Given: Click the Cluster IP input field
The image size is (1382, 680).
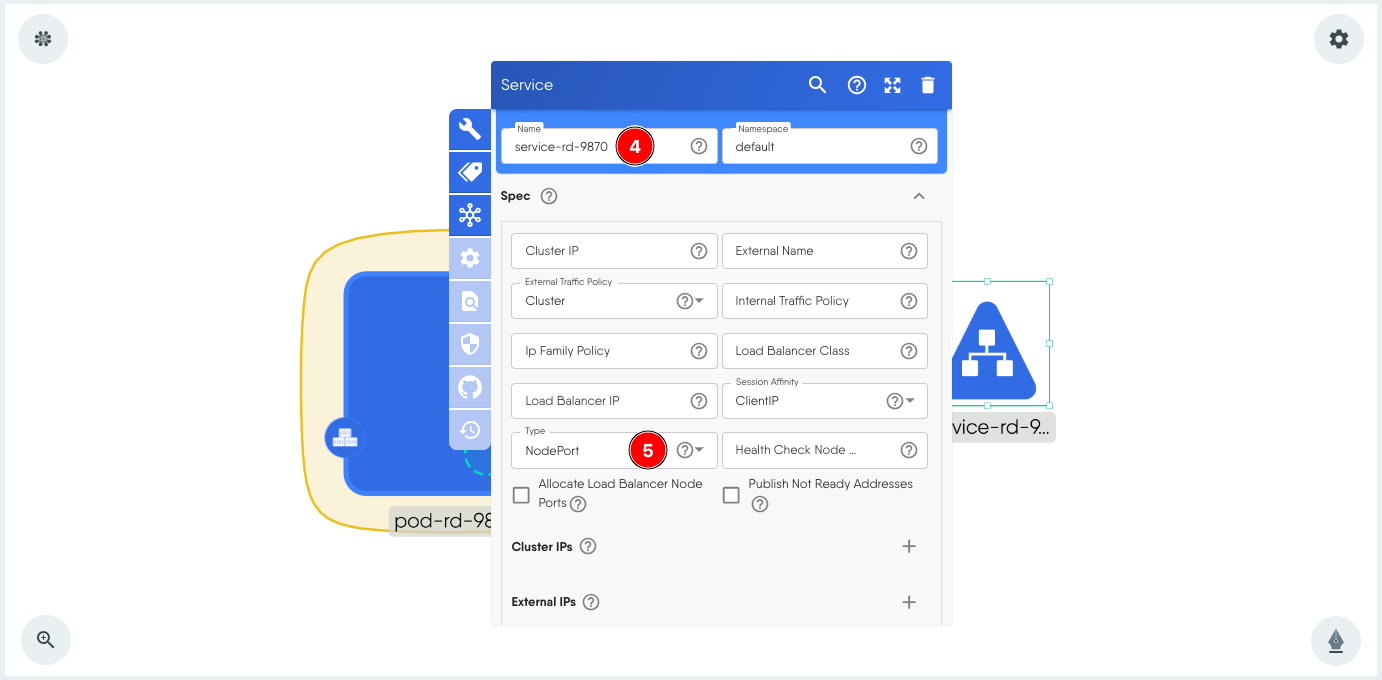Looking at the screenshot, I should point(600,251).
